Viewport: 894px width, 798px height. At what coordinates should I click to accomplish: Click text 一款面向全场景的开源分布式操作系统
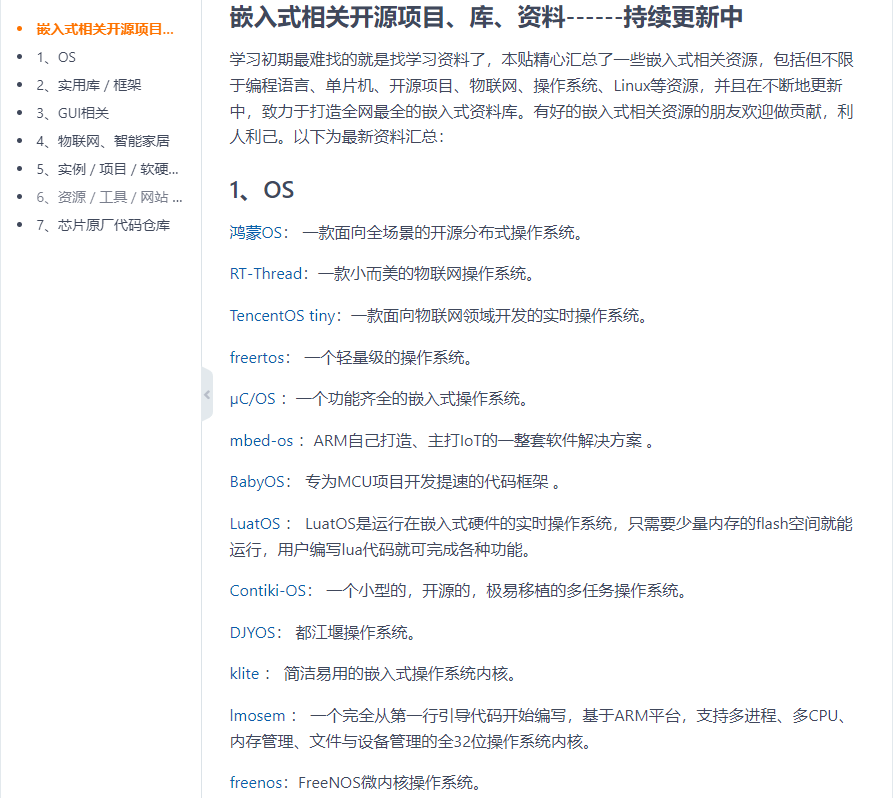(x=443, y=233)
